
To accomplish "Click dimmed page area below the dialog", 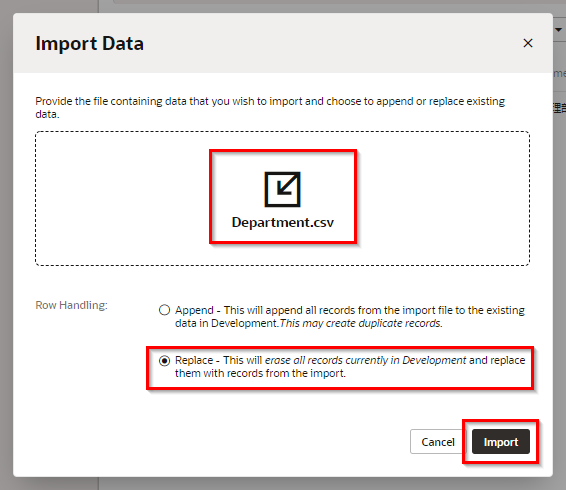I will (283, 484).
